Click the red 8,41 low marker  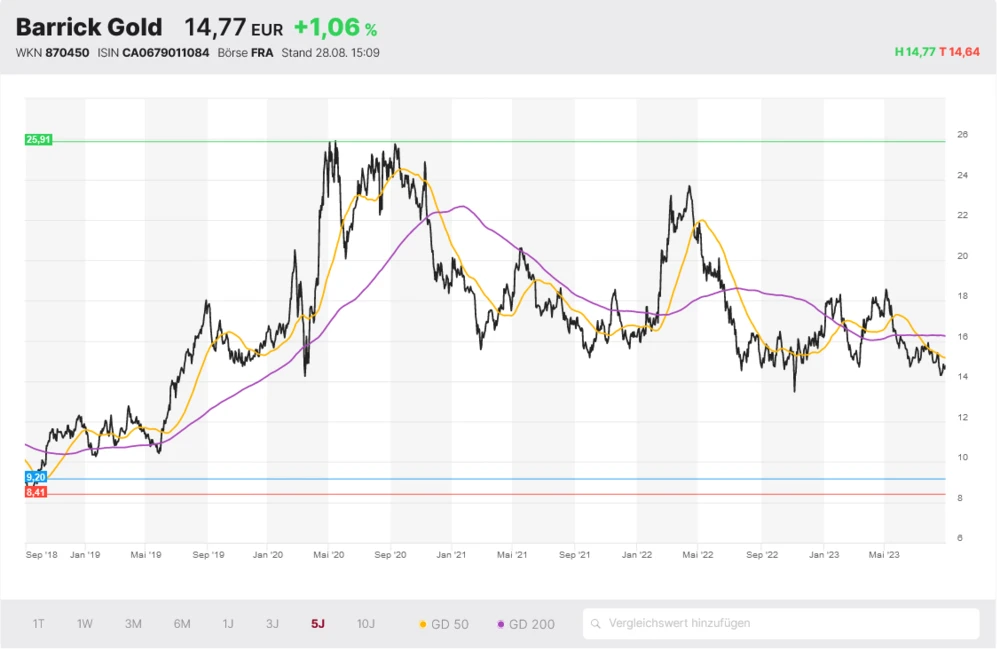coord(36,492)
